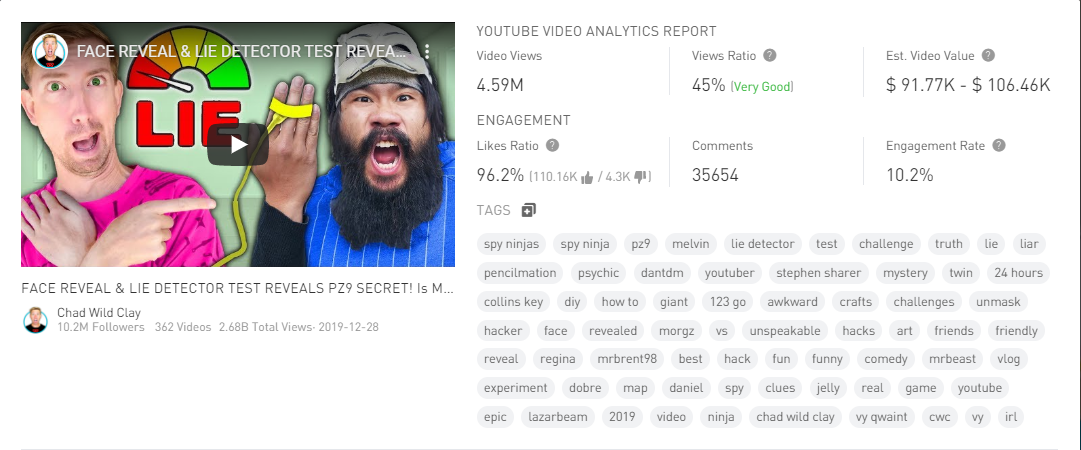Select the 'hacks' tag

pyautogui.click(x=858, y=330)
